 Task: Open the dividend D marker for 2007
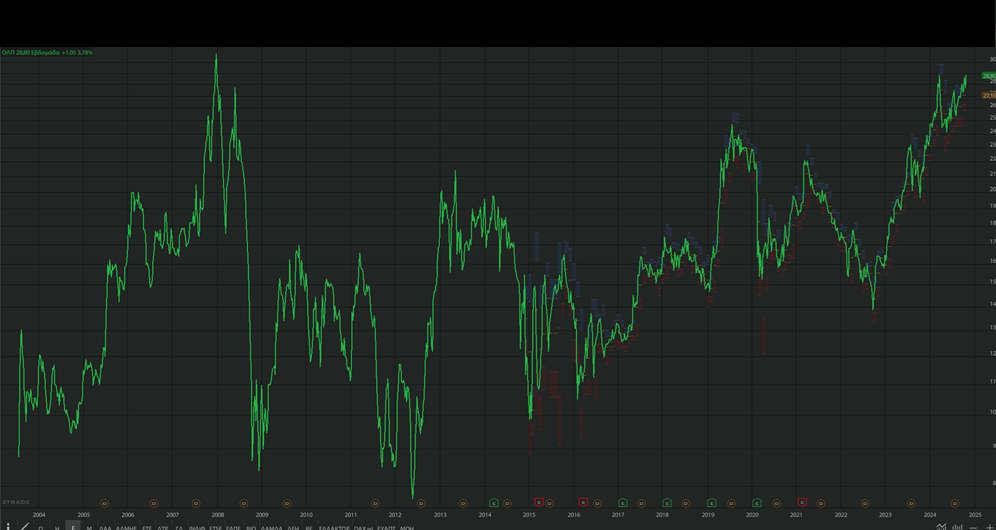196,503
